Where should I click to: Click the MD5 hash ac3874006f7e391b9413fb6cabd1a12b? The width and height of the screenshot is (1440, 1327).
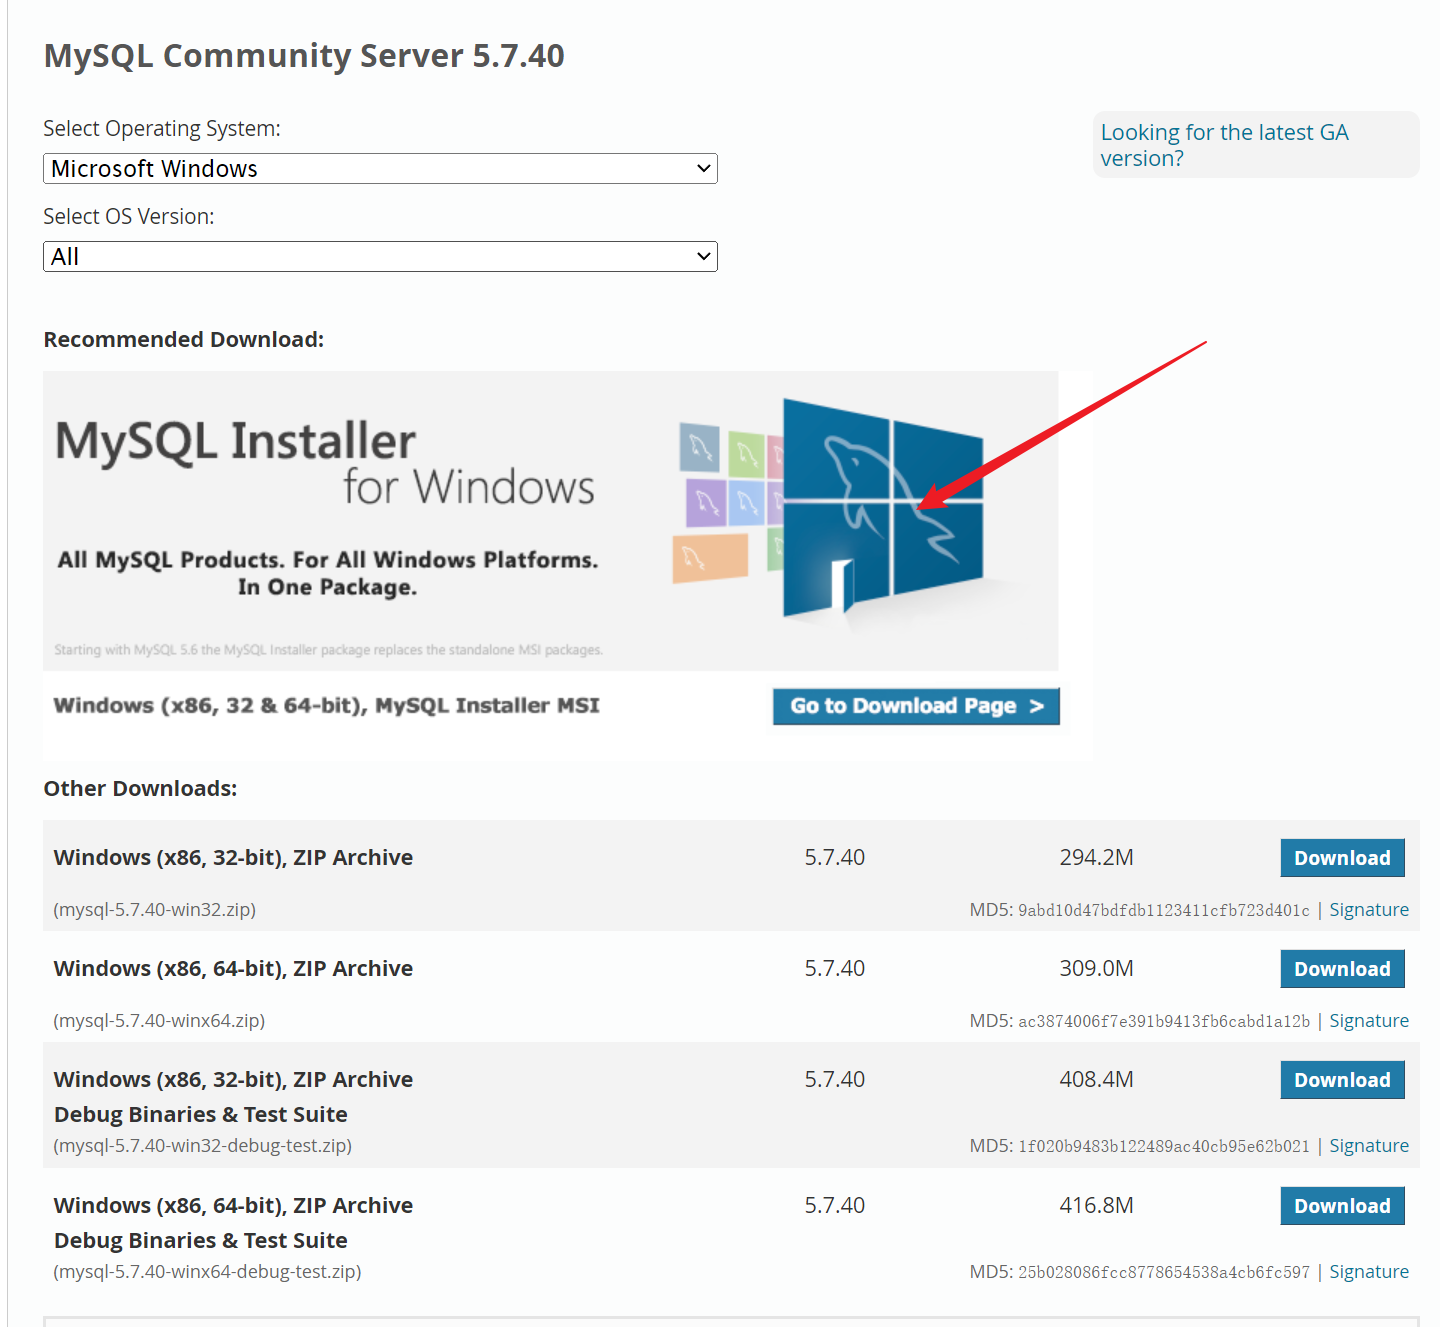[1164, 1021]
